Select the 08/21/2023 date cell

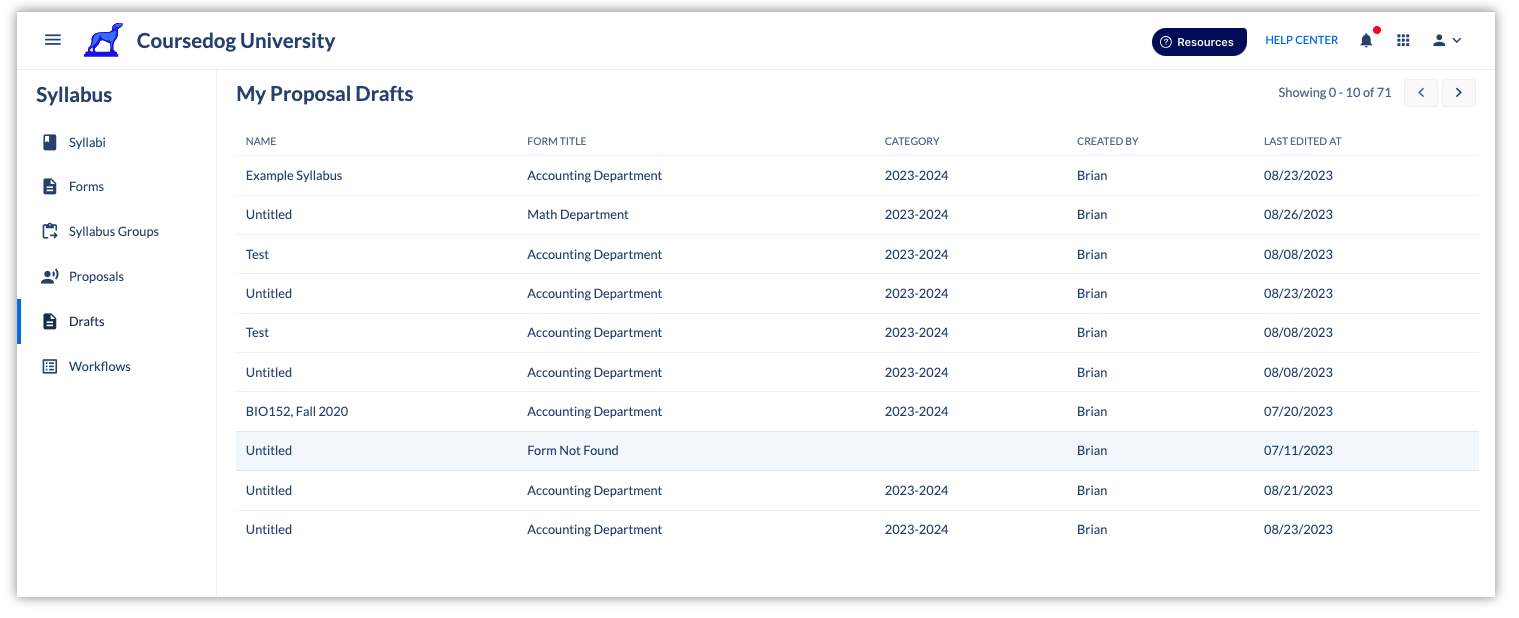click(1298, 490)
